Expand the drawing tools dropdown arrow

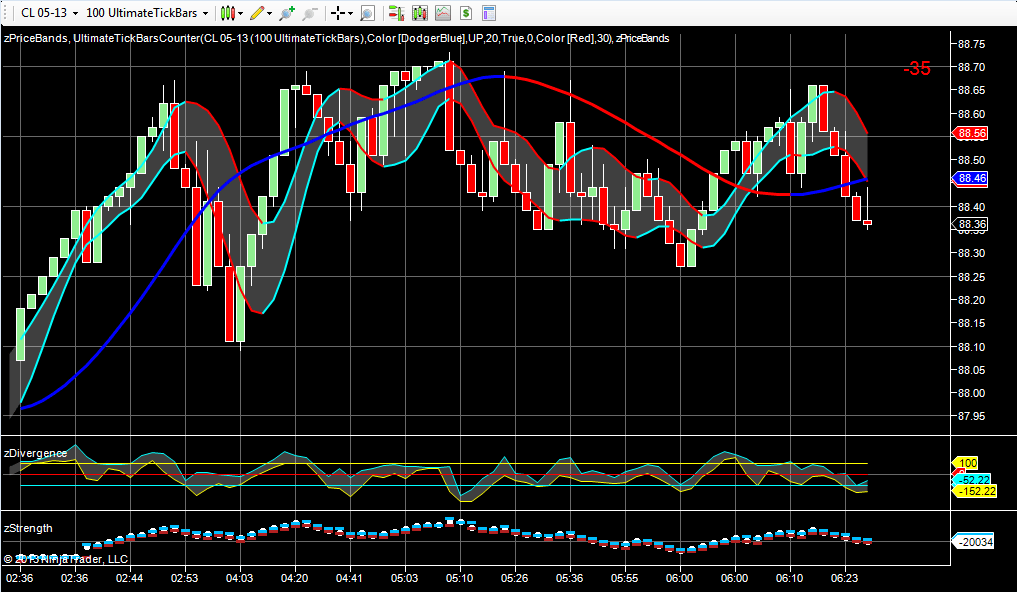[269, 14]
